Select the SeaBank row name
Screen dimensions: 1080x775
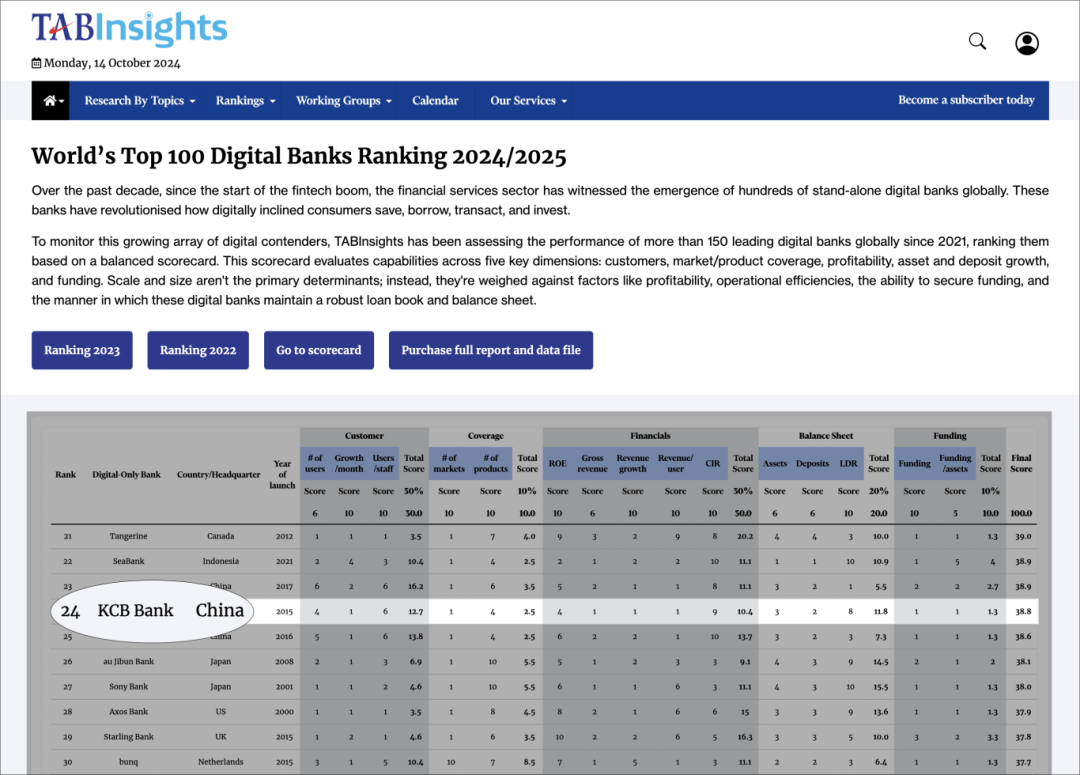(x=129, y=561)
